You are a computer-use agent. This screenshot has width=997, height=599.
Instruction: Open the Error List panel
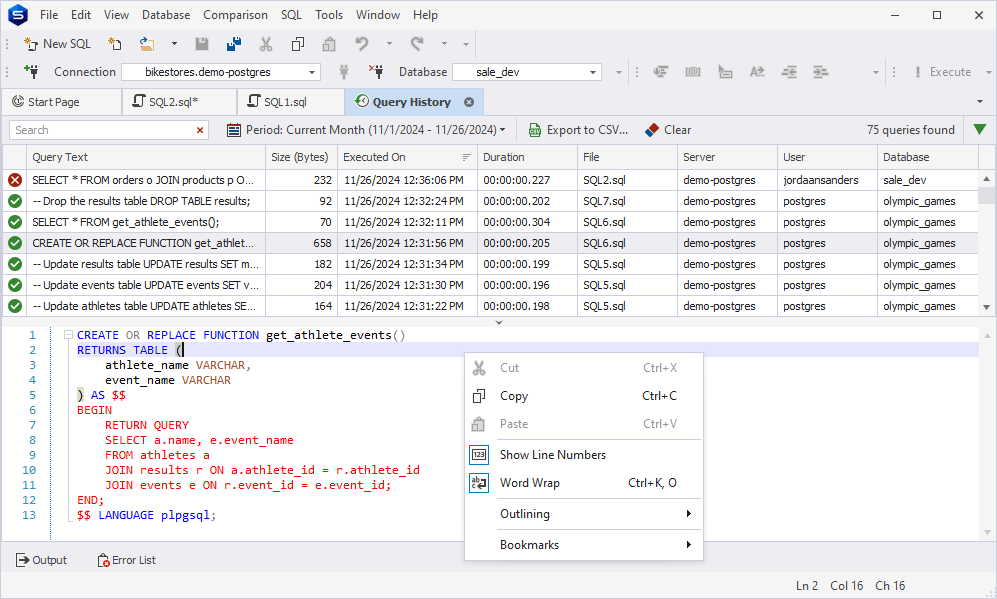click(126, 560)
